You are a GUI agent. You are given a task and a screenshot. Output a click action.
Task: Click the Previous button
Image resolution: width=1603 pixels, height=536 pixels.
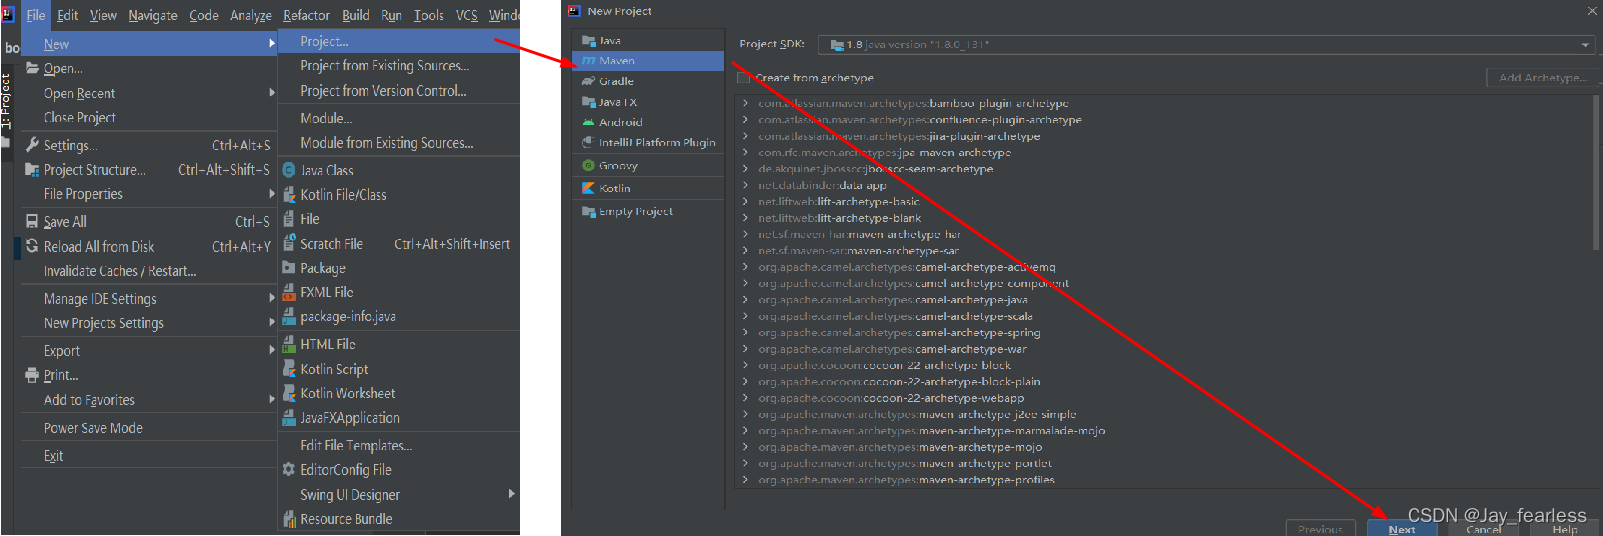1320,529
